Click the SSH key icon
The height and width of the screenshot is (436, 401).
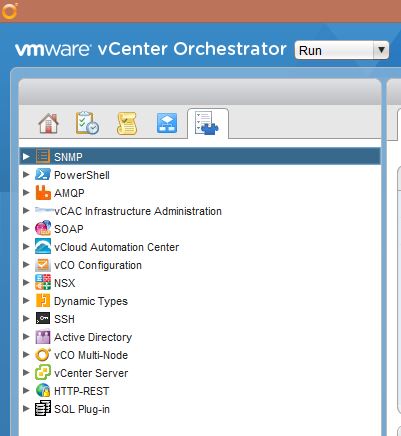(43, 319)
